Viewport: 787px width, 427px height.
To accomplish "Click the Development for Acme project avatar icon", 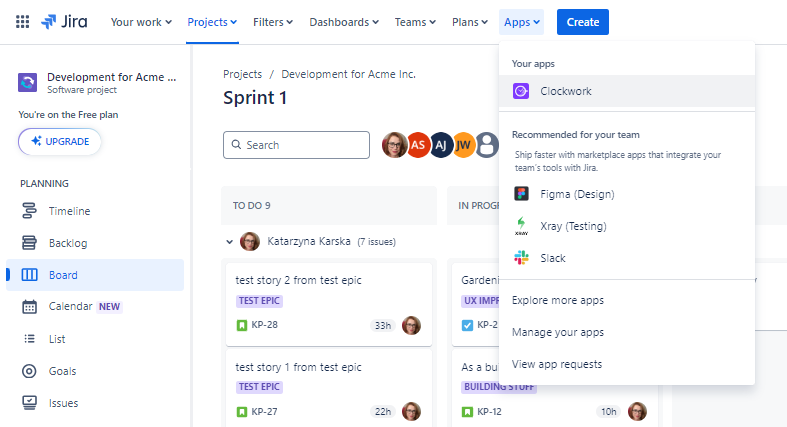I will coord(28,82).
